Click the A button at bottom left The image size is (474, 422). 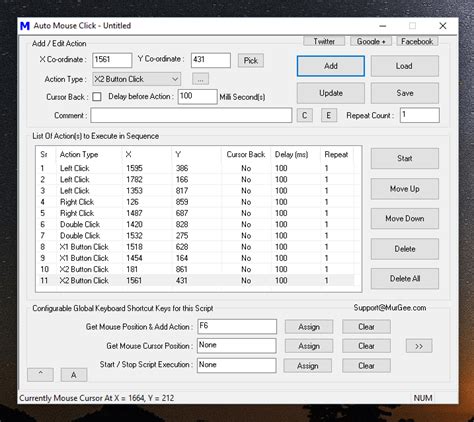74,375
